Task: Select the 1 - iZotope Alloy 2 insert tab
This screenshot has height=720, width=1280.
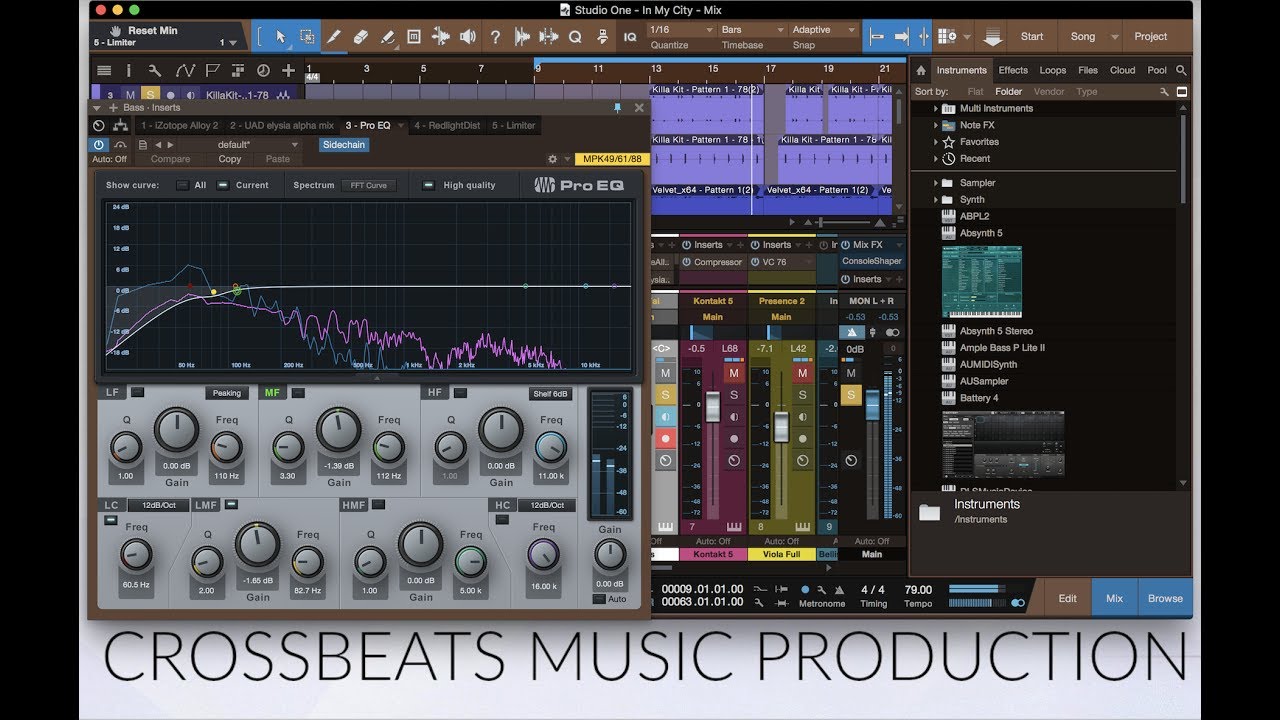Action: click(179, 126)
